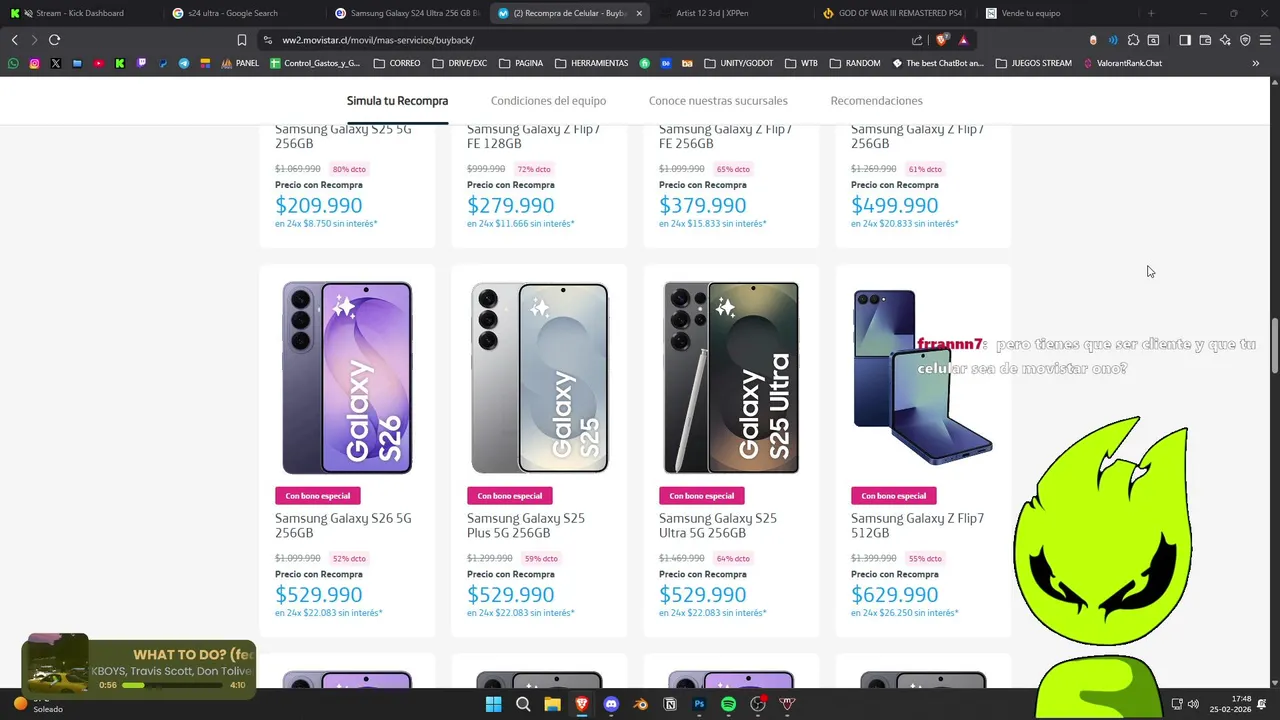Screen dimensions: 1280x720
Task: Show hidden bookmarks with the chevron
Action: (1255, 63)
